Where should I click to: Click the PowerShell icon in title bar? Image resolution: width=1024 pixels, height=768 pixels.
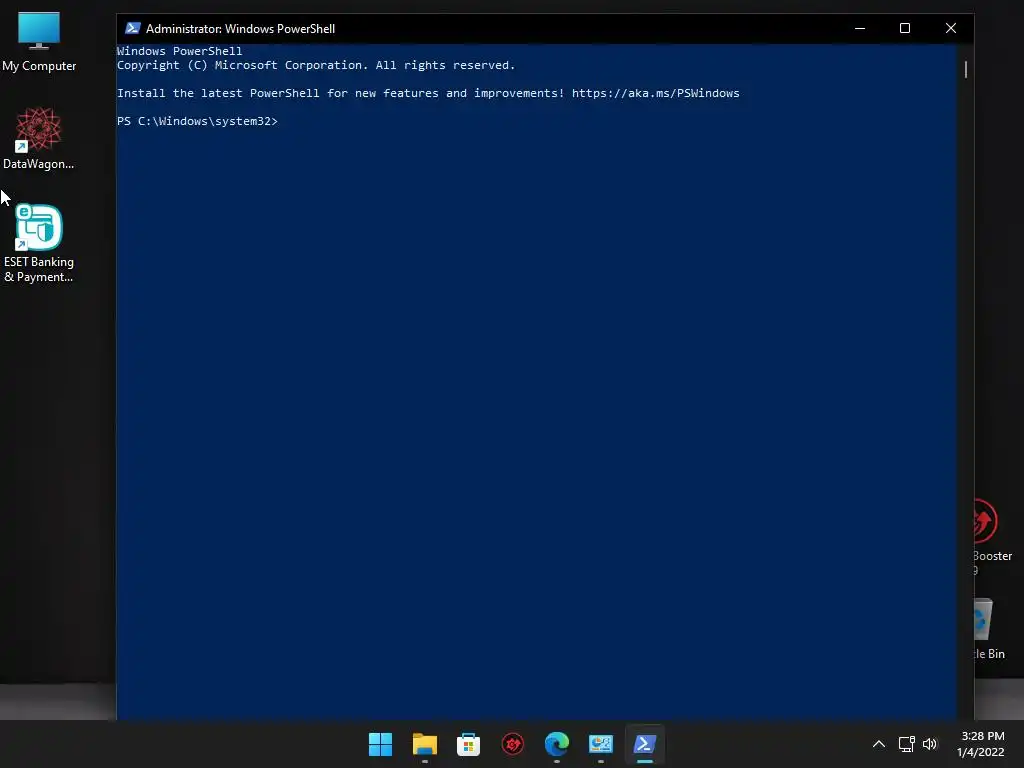133,28
